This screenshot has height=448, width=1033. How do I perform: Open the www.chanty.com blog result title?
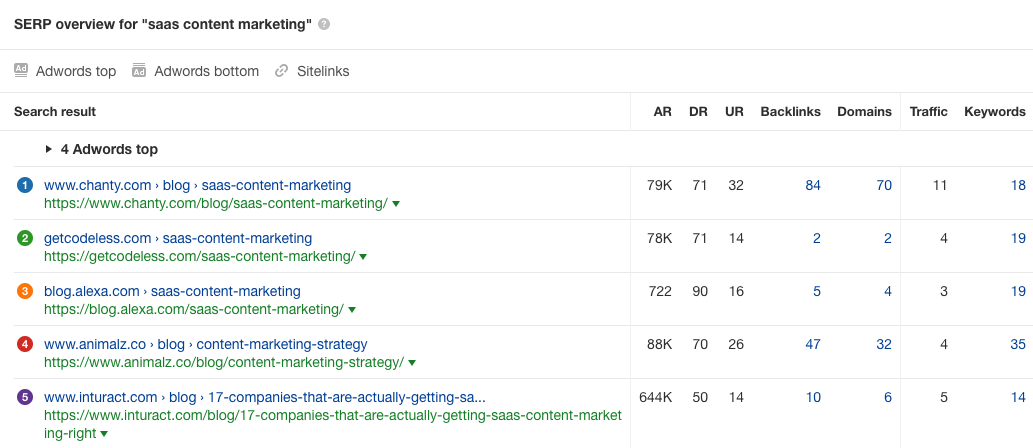[x=198, y=185]
